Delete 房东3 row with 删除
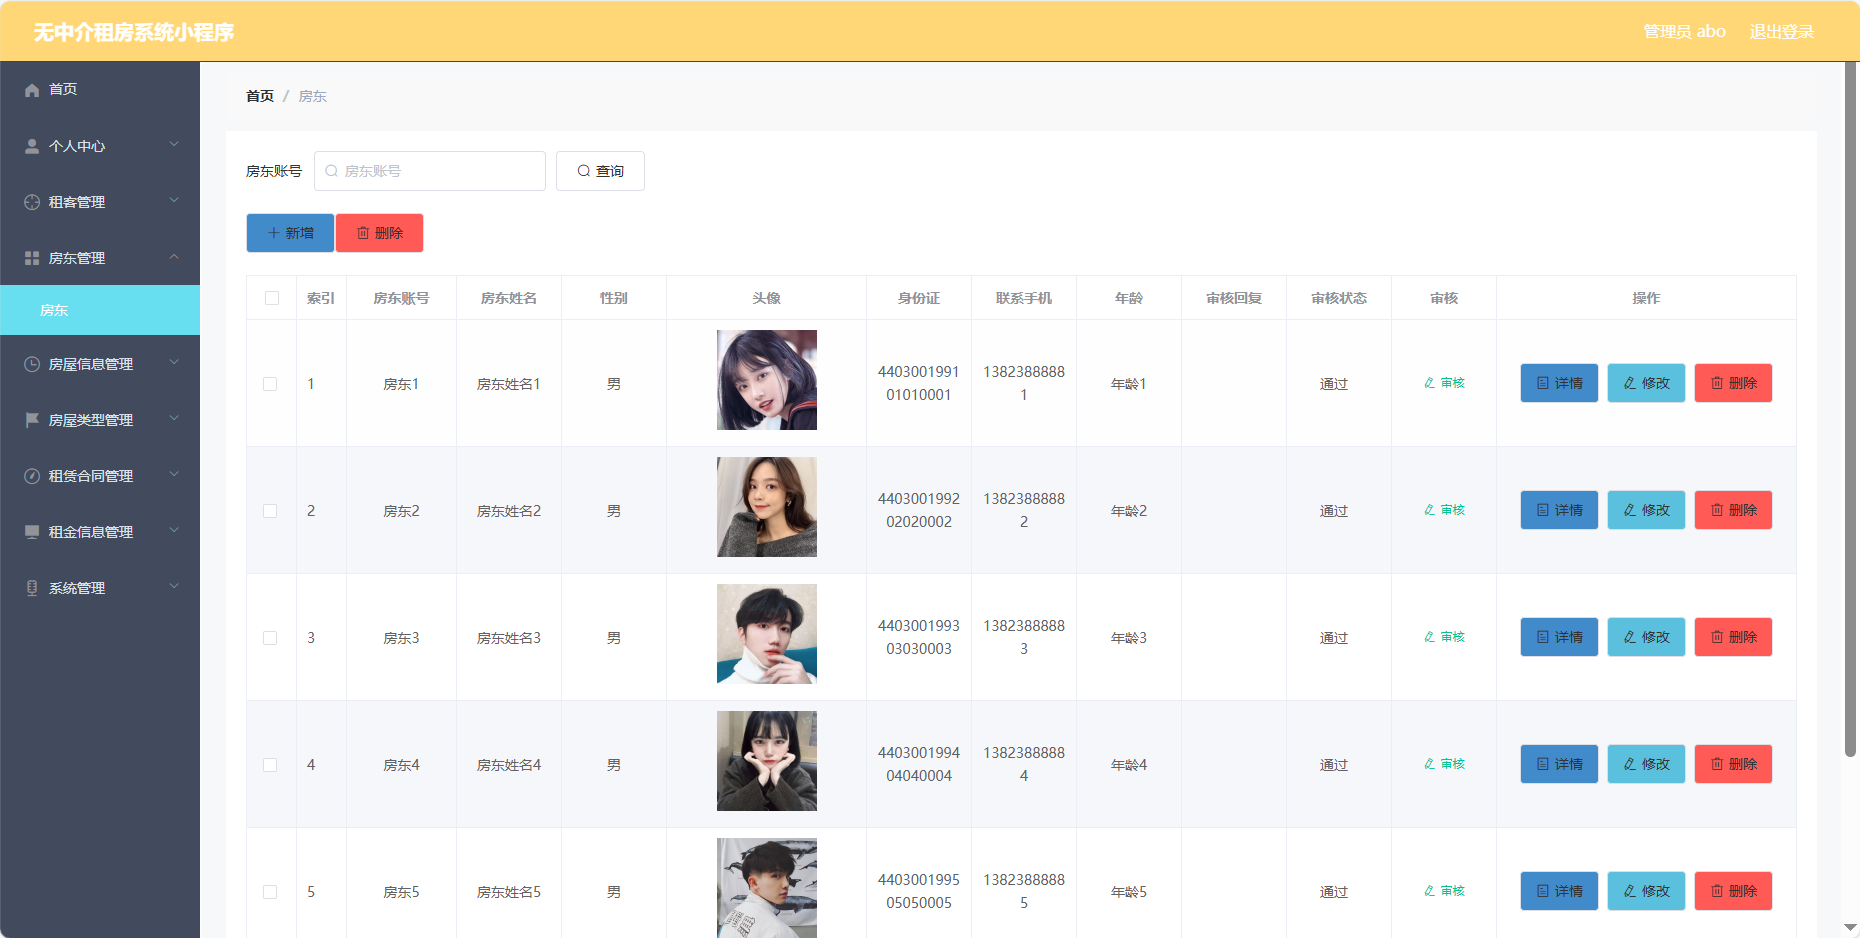This screenshot has width=1860, height=938. 1733,637
